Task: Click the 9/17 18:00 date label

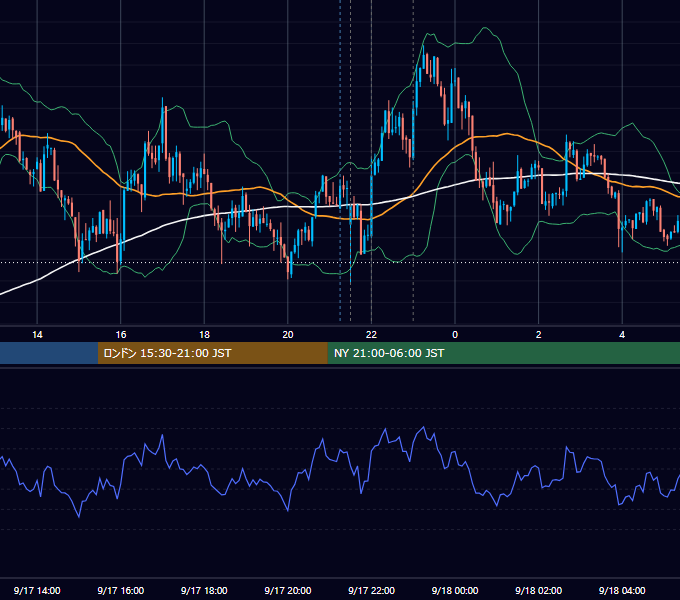Action: tap(204, 590)
